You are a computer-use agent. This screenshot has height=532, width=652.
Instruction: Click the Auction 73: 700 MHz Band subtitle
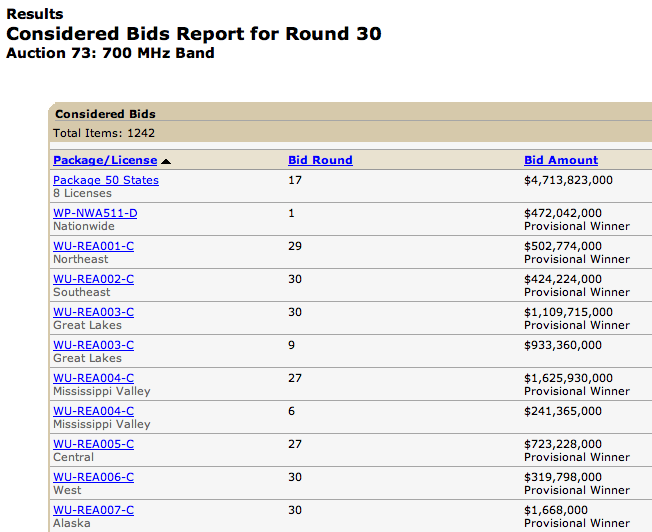pyautogui.click(x=110, y=53)
